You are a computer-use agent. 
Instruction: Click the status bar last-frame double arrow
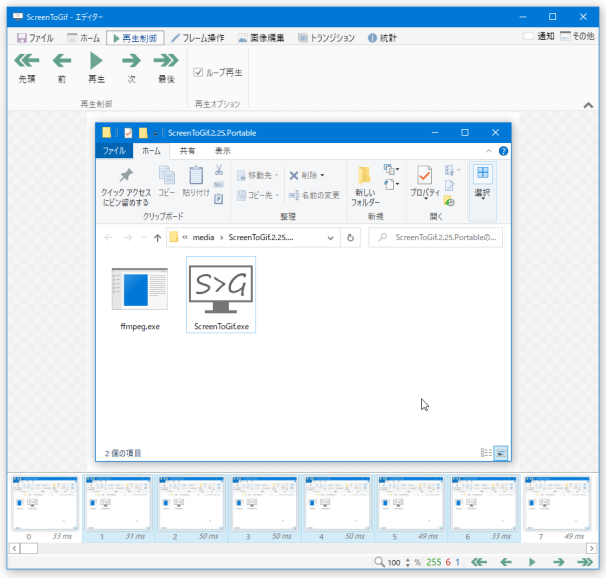coord(584,563)
